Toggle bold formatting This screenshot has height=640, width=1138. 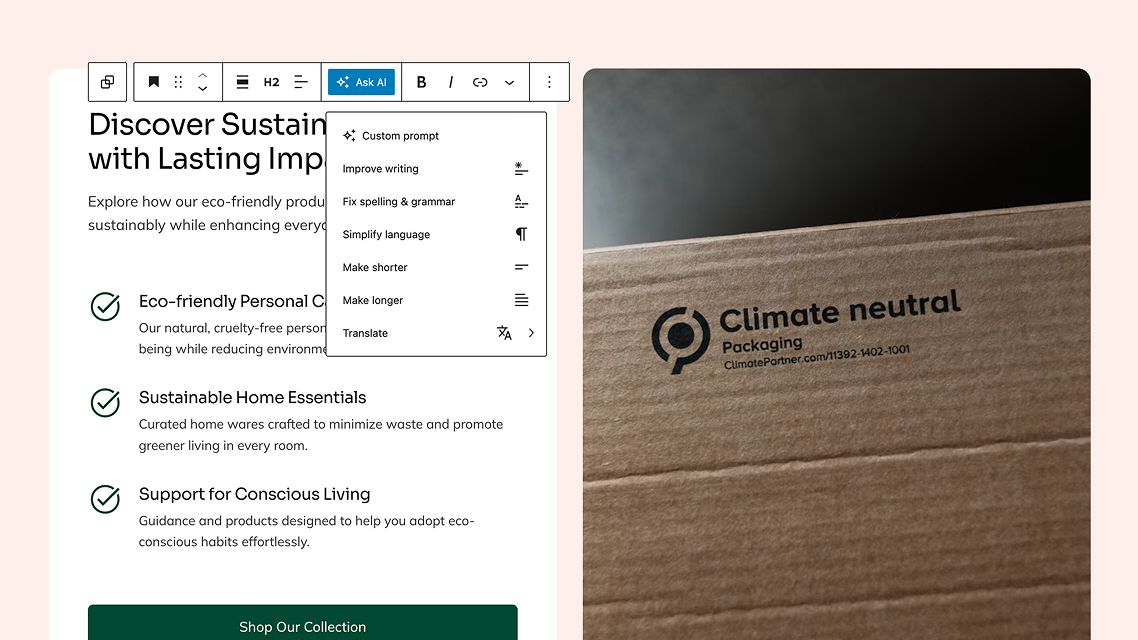pyautogui.click(x=421, y=82)
